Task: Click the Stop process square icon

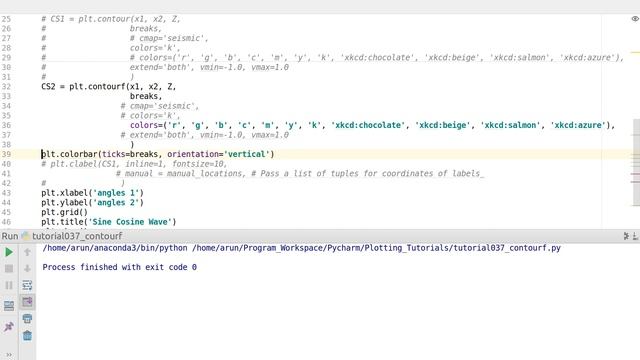Action: 9,269
